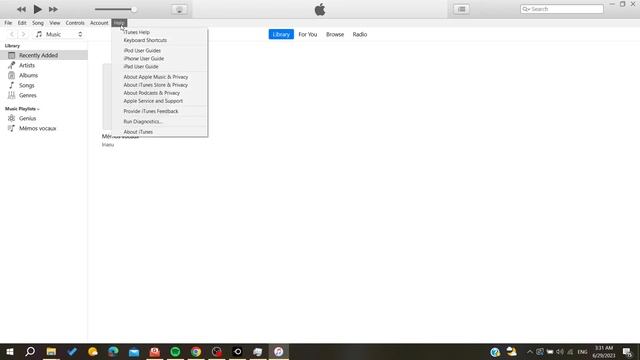Go back with the left arrow
The image size is (640, 360).
[x=12, y=34]
